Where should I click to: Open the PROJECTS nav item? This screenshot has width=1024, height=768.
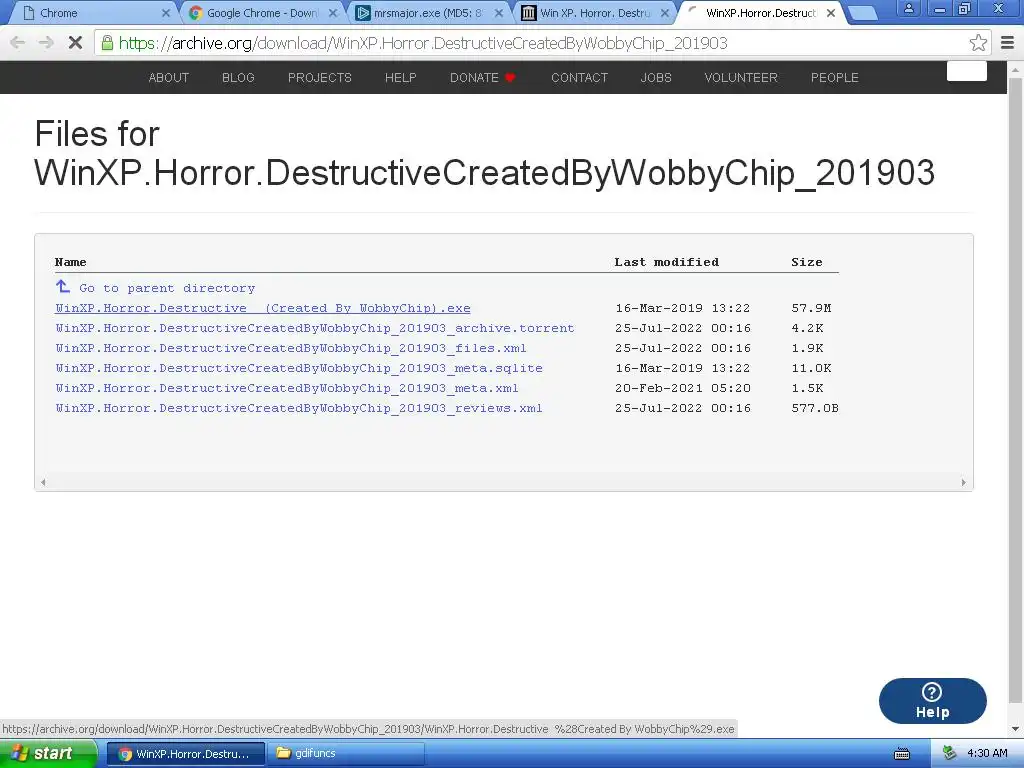319,78
